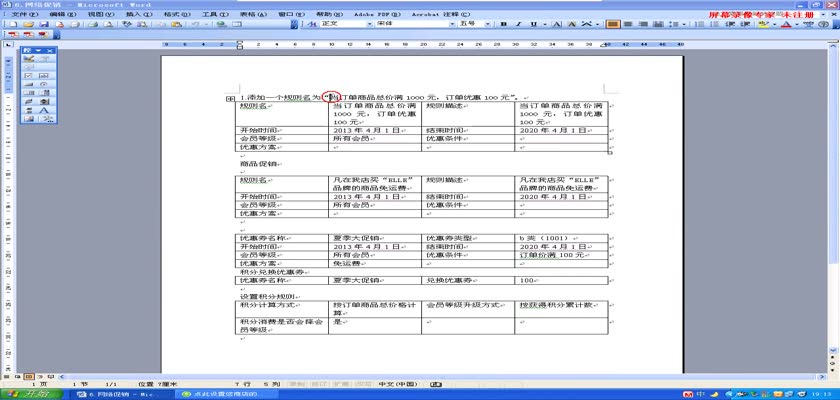Viewport: 840px width, 400px height.
Task: Select Image control in toolbox
Action: point(28,118)
